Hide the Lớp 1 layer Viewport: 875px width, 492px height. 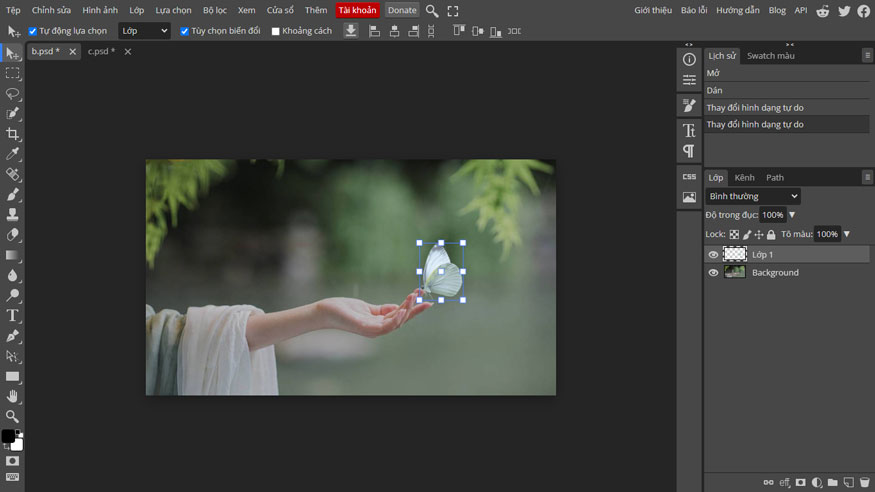713,255
